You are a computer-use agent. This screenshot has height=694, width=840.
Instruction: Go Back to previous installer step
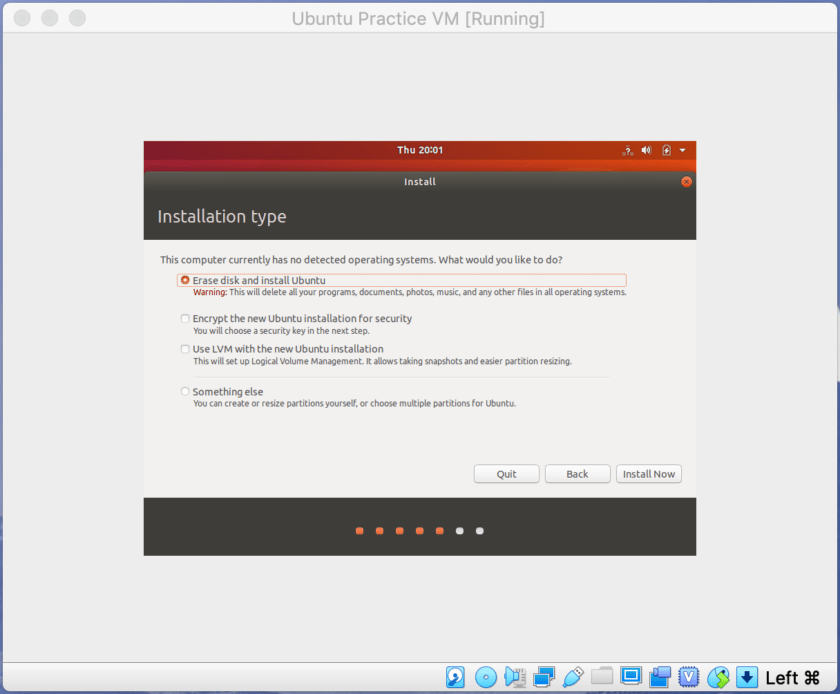click(578, 474)
